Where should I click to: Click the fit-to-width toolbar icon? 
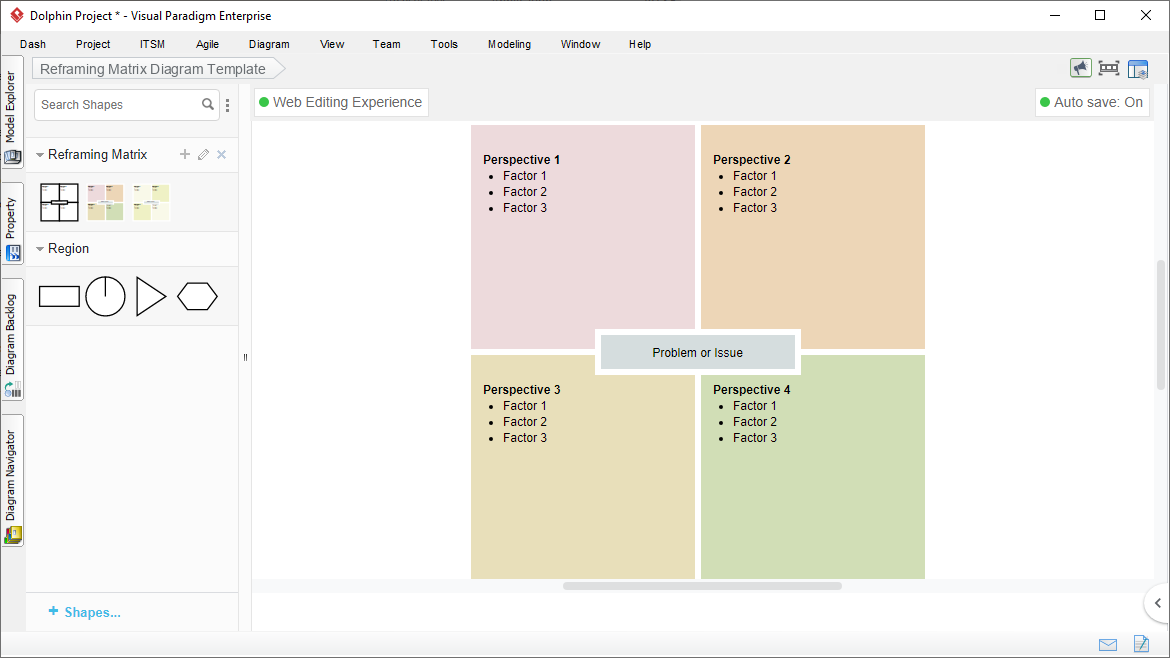tap(1109, 69)
